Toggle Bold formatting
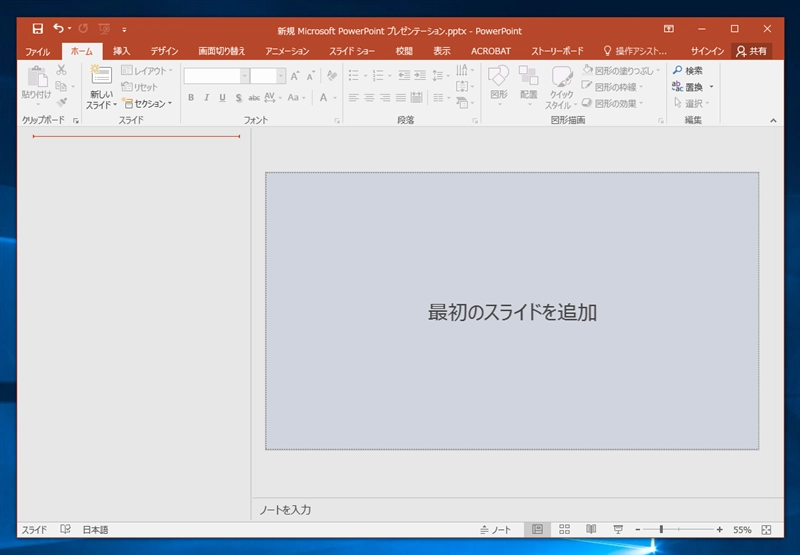 point(191,97)
